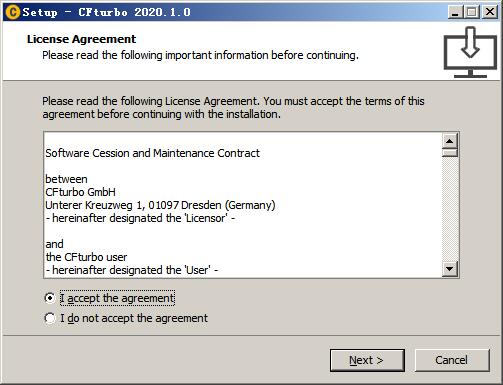Click the Unterer Kreuzweg Dresden address line
The image size is (503, 385).
160,205
